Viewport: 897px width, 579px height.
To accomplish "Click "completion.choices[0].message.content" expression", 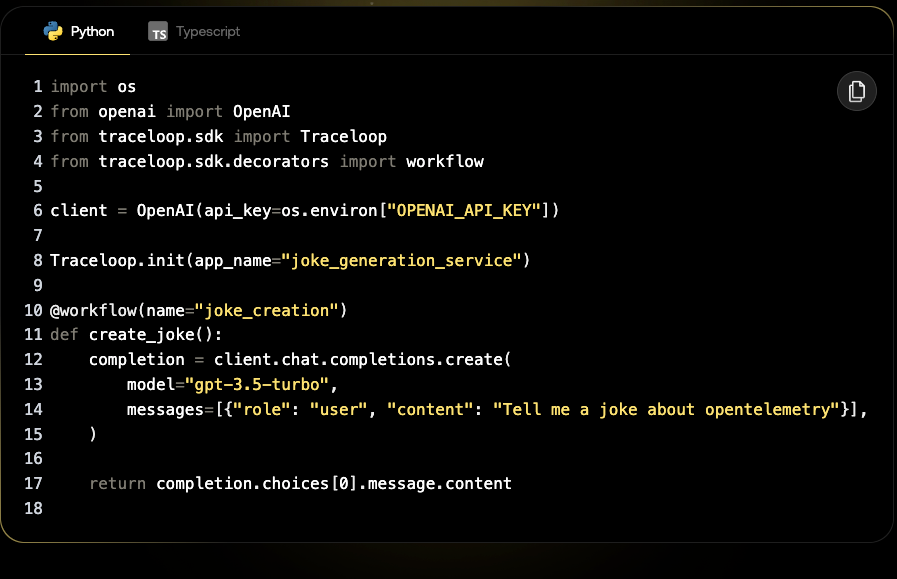I will point(334,484).
